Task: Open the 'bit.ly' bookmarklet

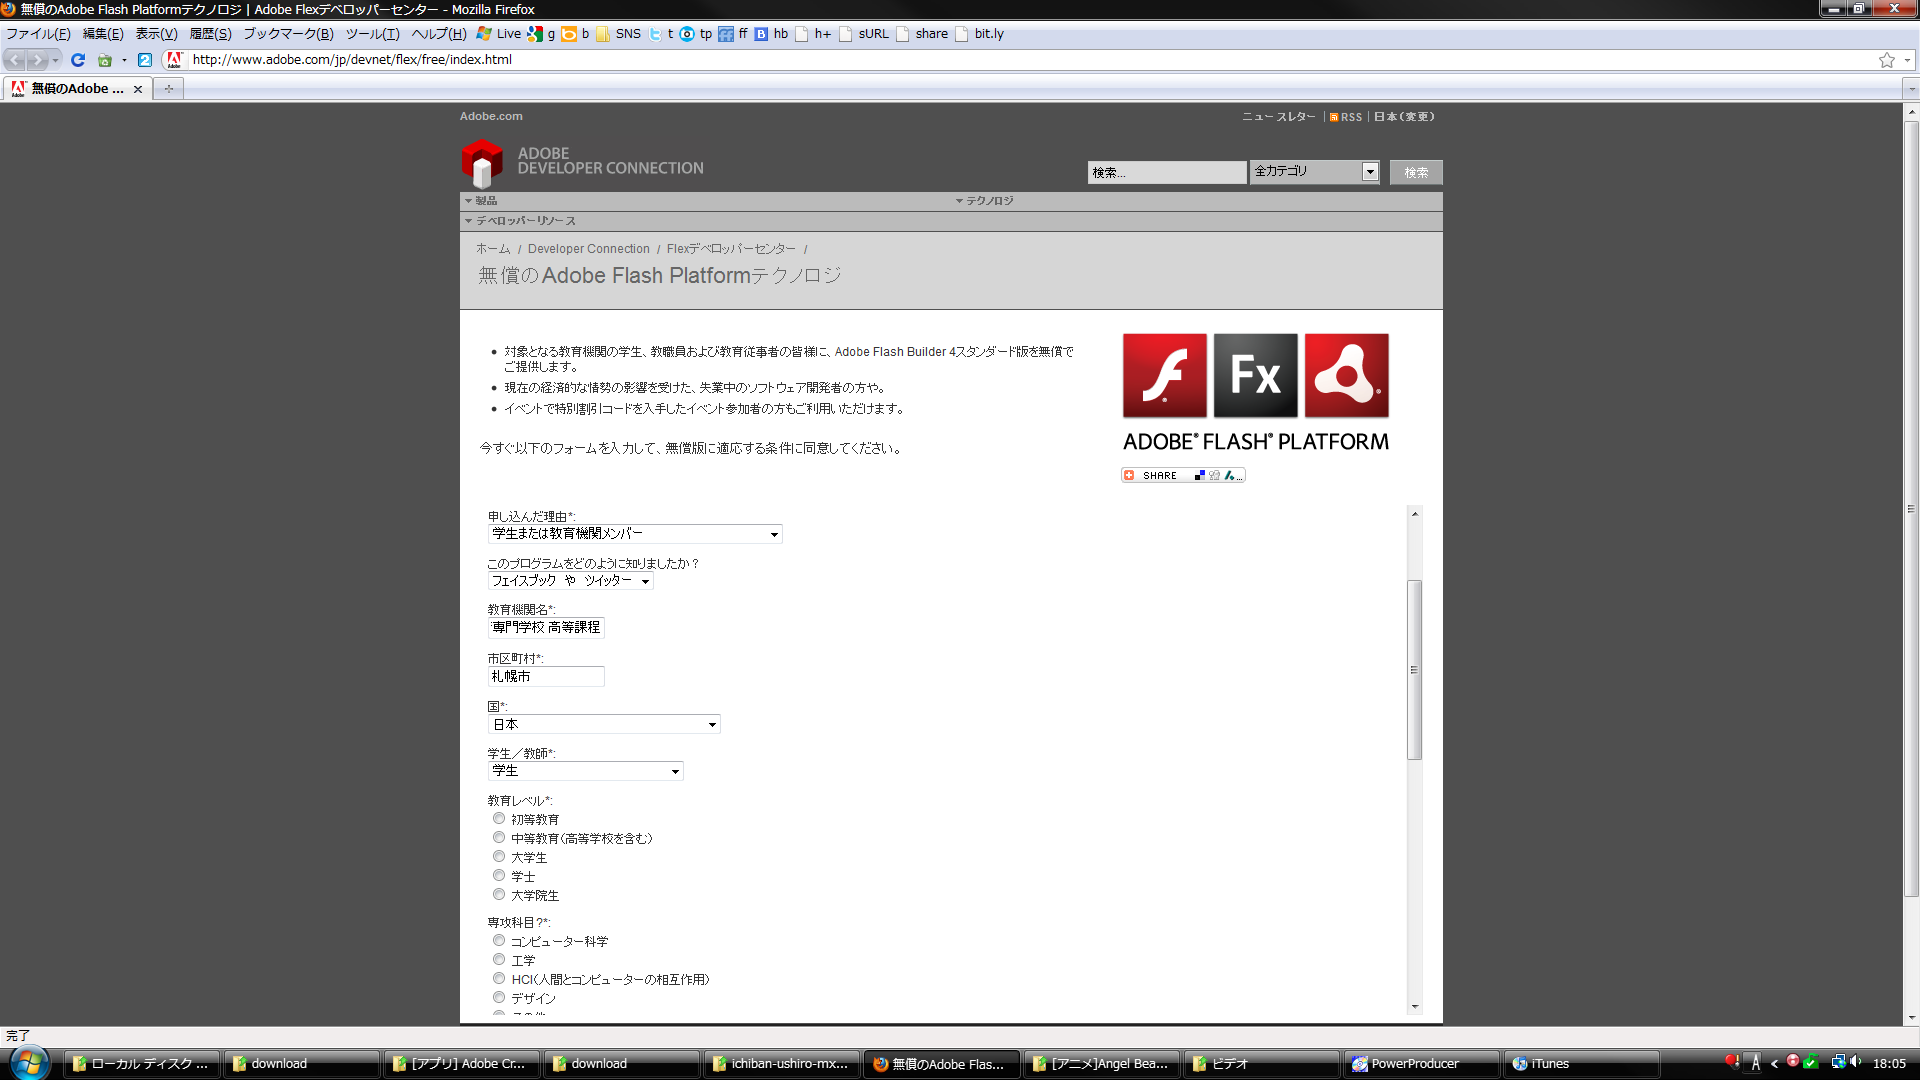Action: [979, 34]
